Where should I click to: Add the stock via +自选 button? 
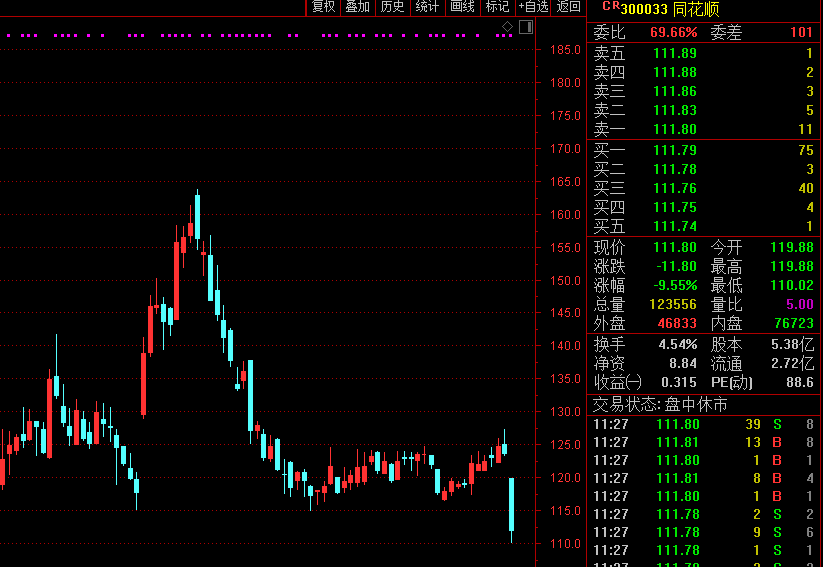click(x=533, y=7)
